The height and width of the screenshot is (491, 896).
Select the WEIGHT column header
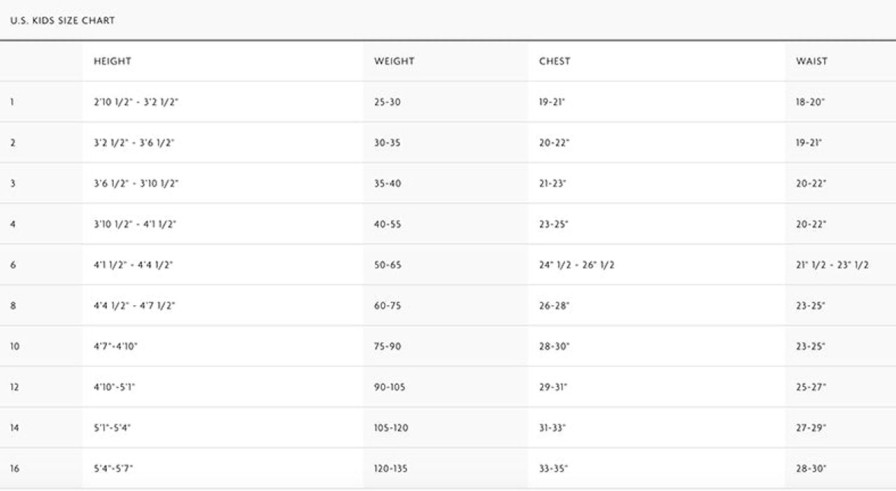(x=394, y=61)
